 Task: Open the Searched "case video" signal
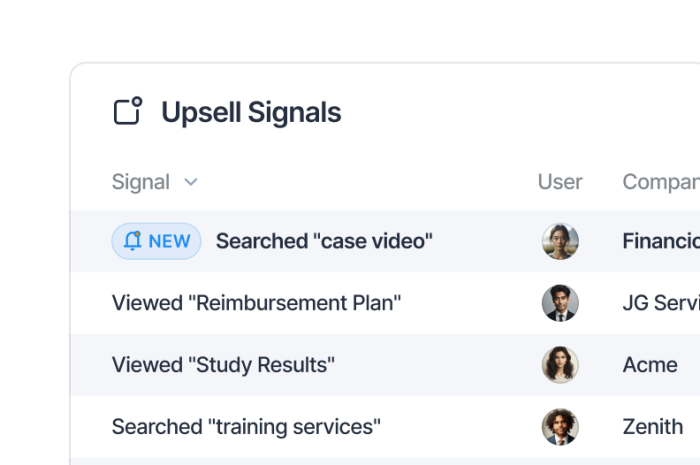324,241
